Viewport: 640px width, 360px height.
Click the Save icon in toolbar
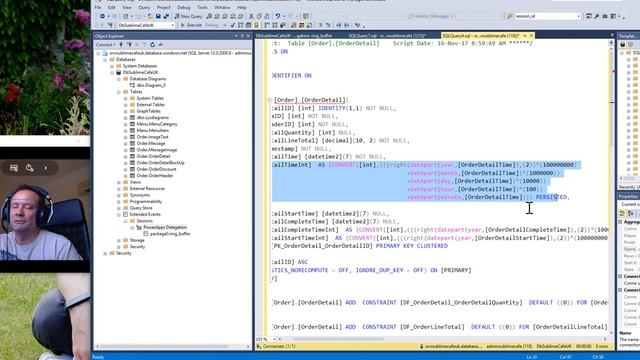click(158, 16)
